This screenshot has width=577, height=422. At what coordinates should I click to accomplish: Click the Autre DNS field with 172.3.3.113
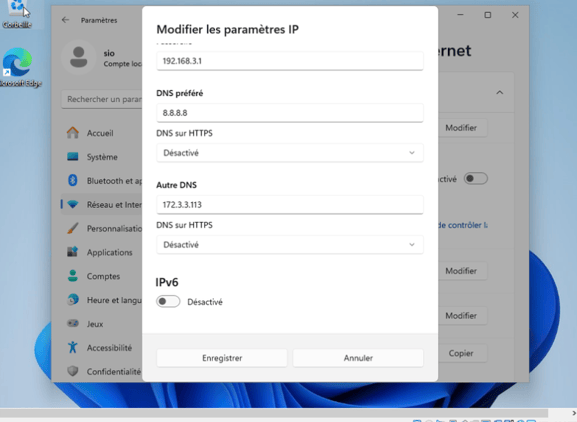click(290, 205)
